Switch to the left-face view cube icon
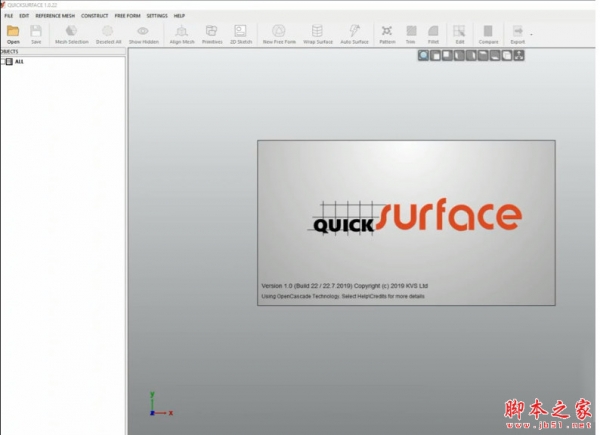The width and height of the screenshot is (600, 435). tap(459, 55)
